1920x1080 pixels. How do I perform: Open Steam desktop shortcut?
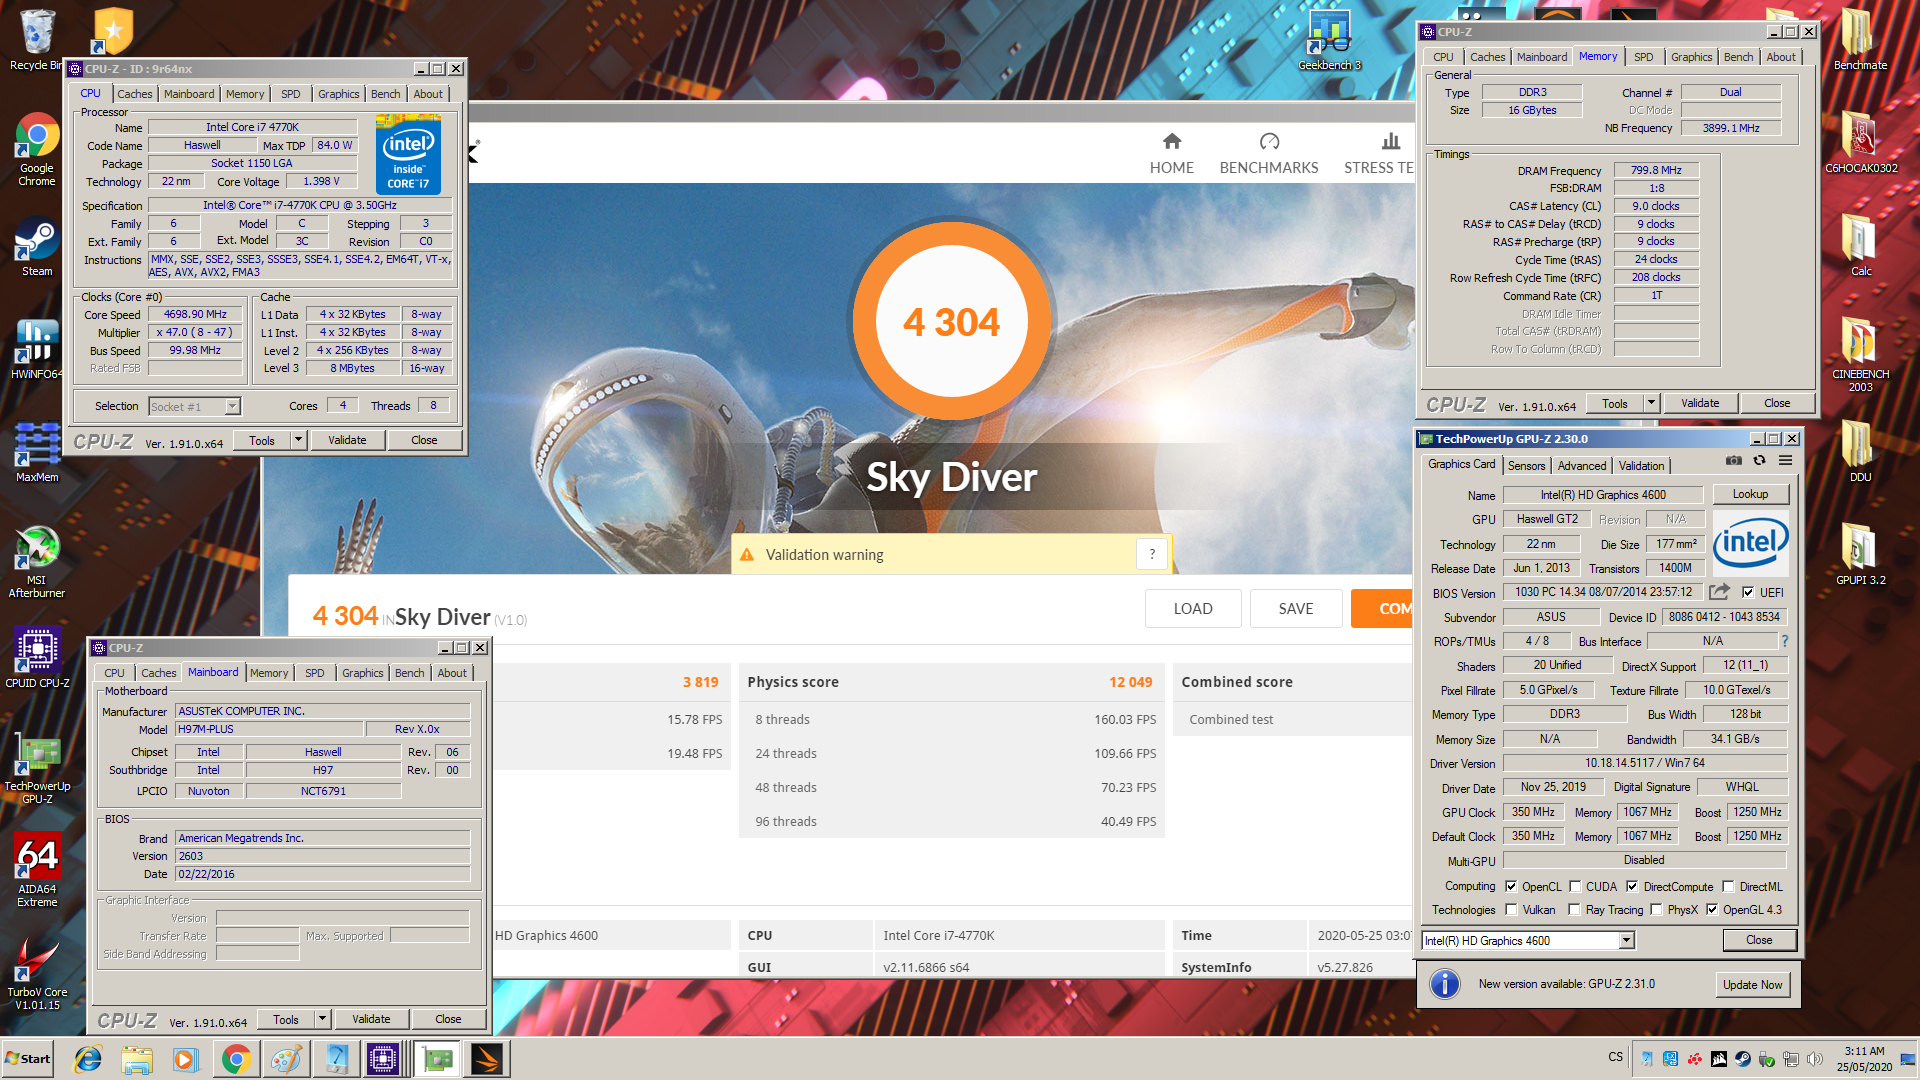click(37, 248)
